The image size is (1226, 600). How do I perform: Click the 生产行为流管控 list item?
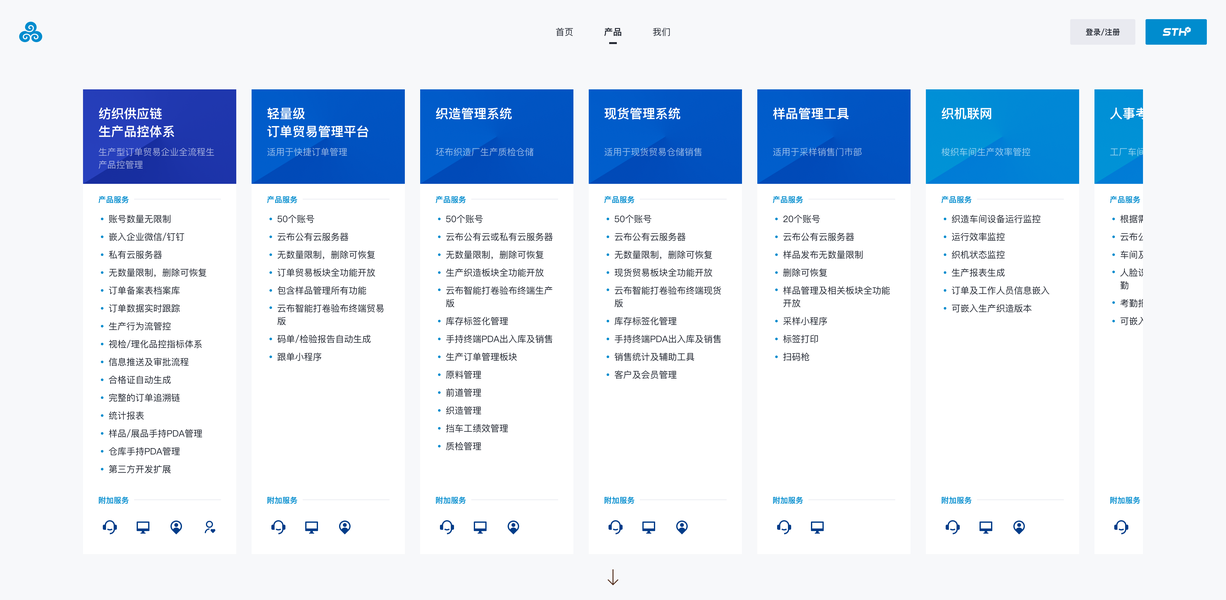[139, 327]
